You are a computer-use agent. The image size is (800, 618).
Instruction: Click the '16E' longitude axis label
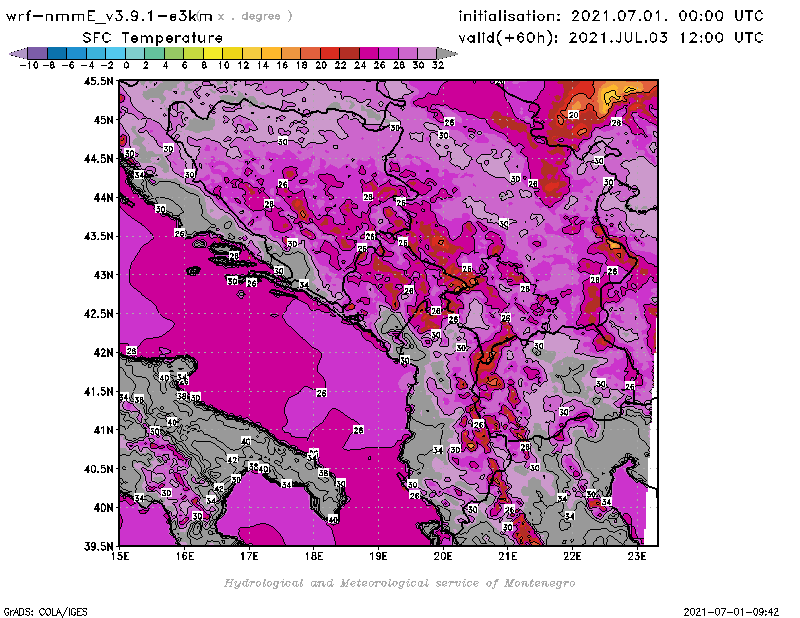[185, 556]
